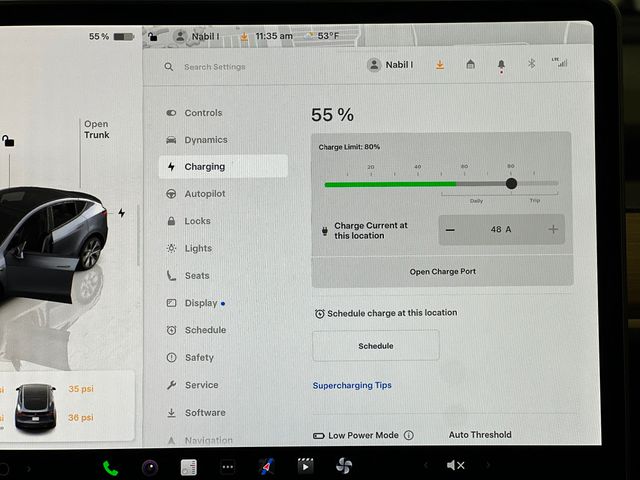The image size is (640, 480).
Task: Tap the Schedule charge button
Action: click(376, 346)
